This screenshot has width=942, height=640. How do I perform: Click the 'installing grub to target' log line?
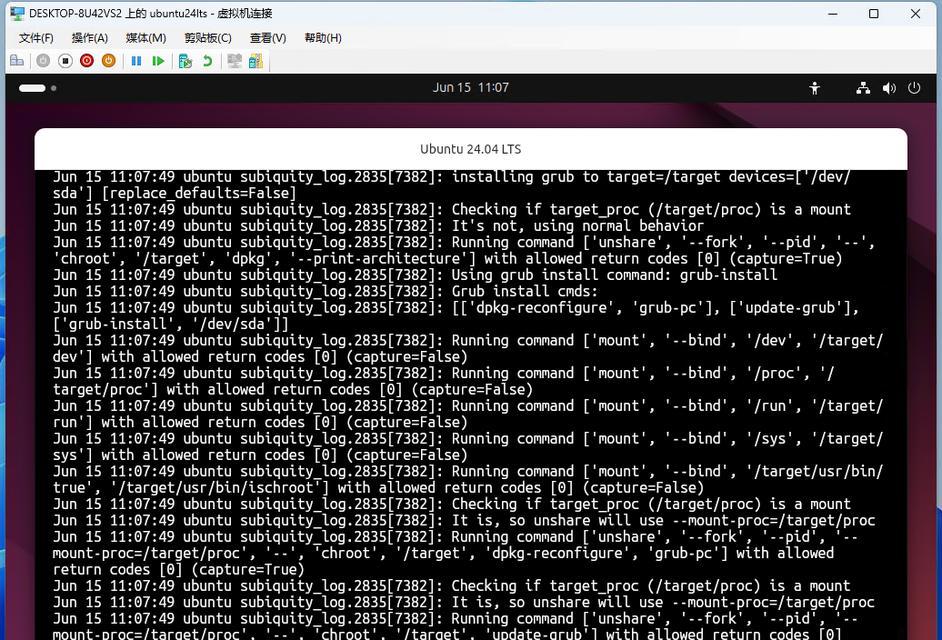point(452,177)
